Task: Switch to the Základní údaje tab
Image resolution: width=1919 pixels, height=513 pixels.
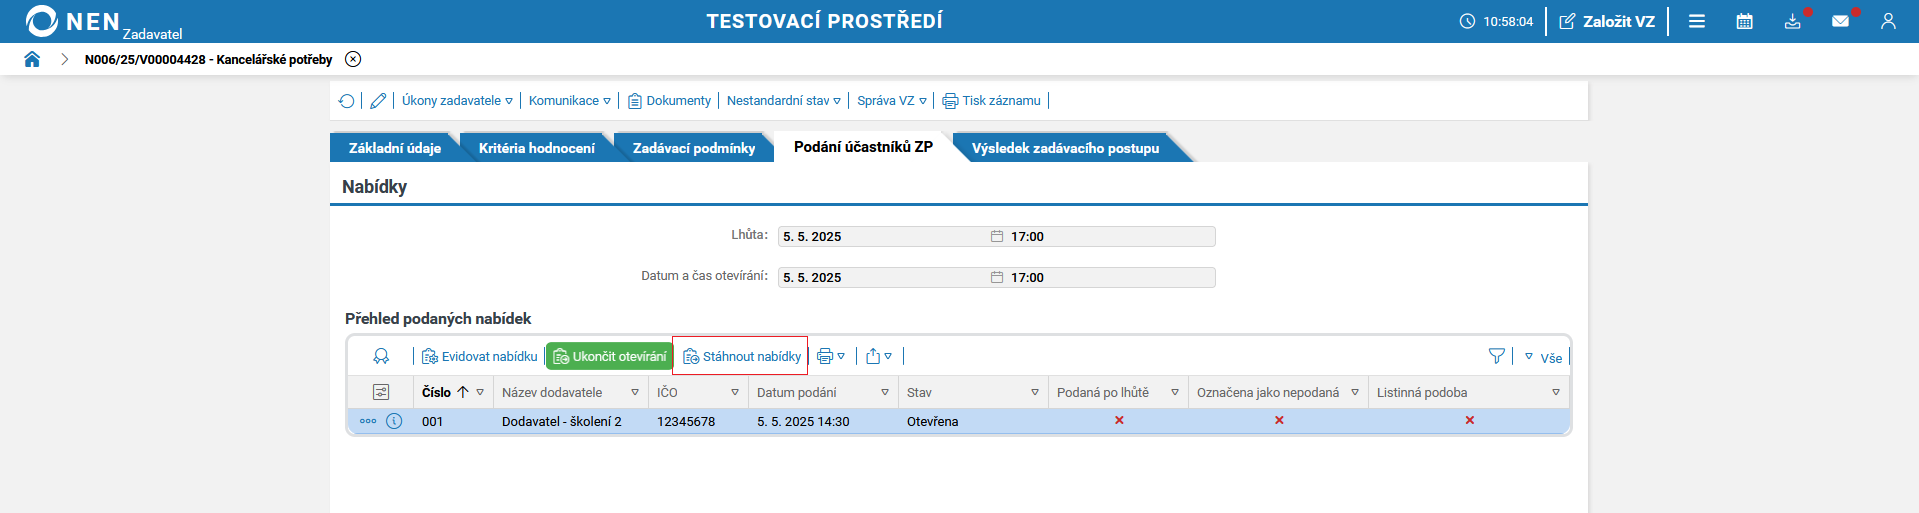Action: pyautogui.click(x=394, y=148)
